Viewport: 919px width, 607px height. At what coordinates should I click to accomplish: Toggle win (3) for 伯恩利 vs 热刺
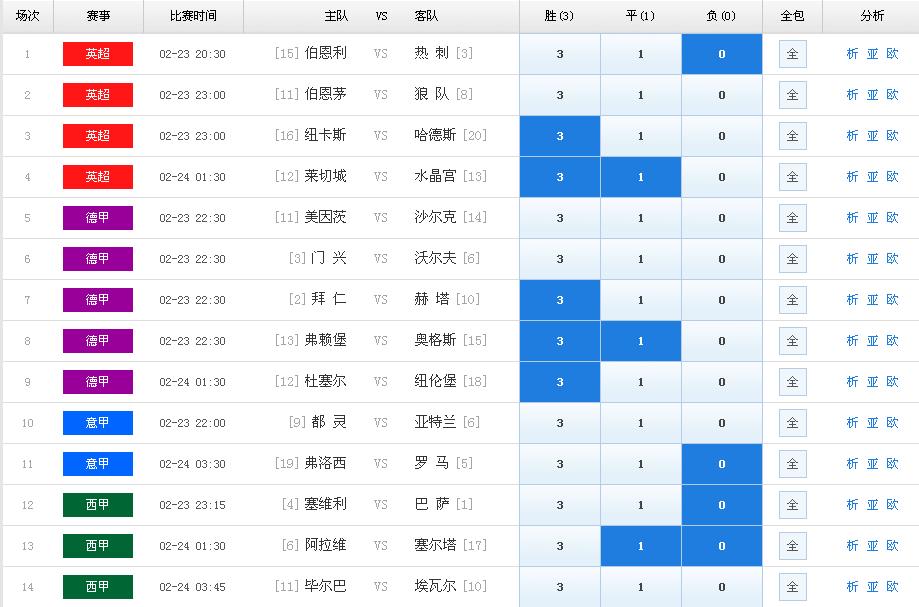click(x=560, y=54)
